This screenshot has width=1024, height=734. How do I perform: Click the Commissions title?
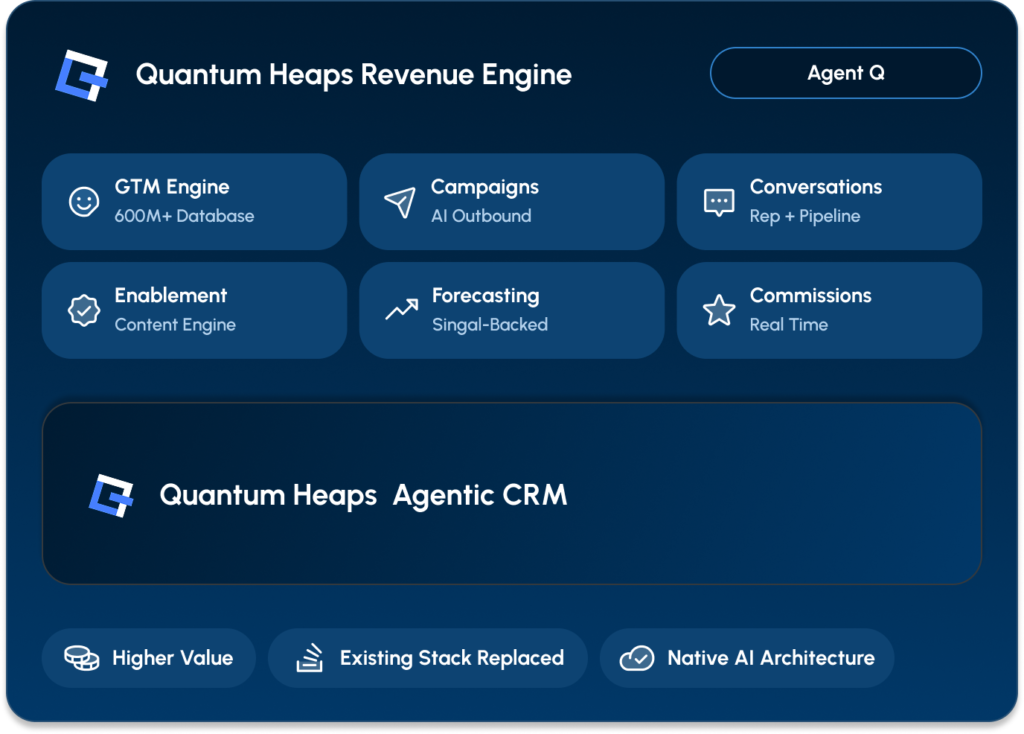coord(810,295)
